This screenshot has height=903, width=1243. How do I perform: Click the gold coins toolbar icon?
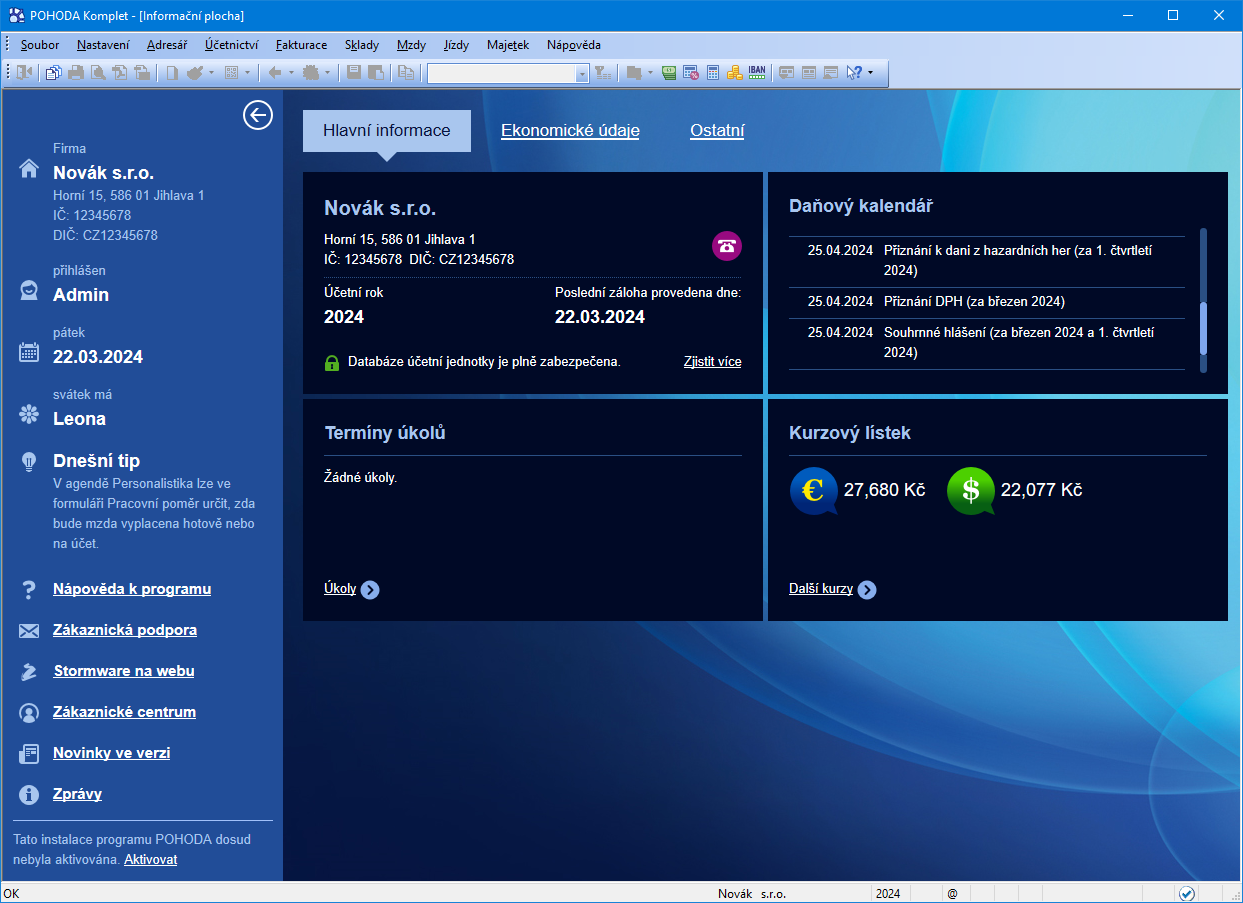[x=735, y=72]
